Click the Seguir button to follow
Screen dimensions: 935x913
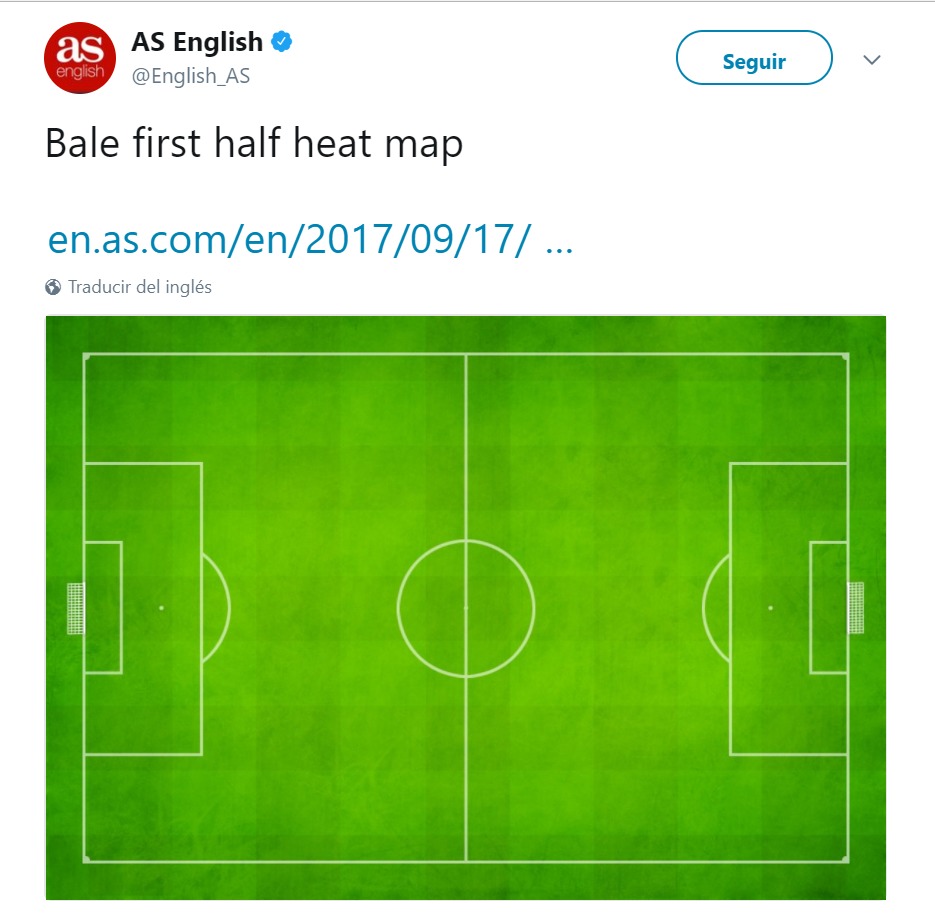pos(753,59)
